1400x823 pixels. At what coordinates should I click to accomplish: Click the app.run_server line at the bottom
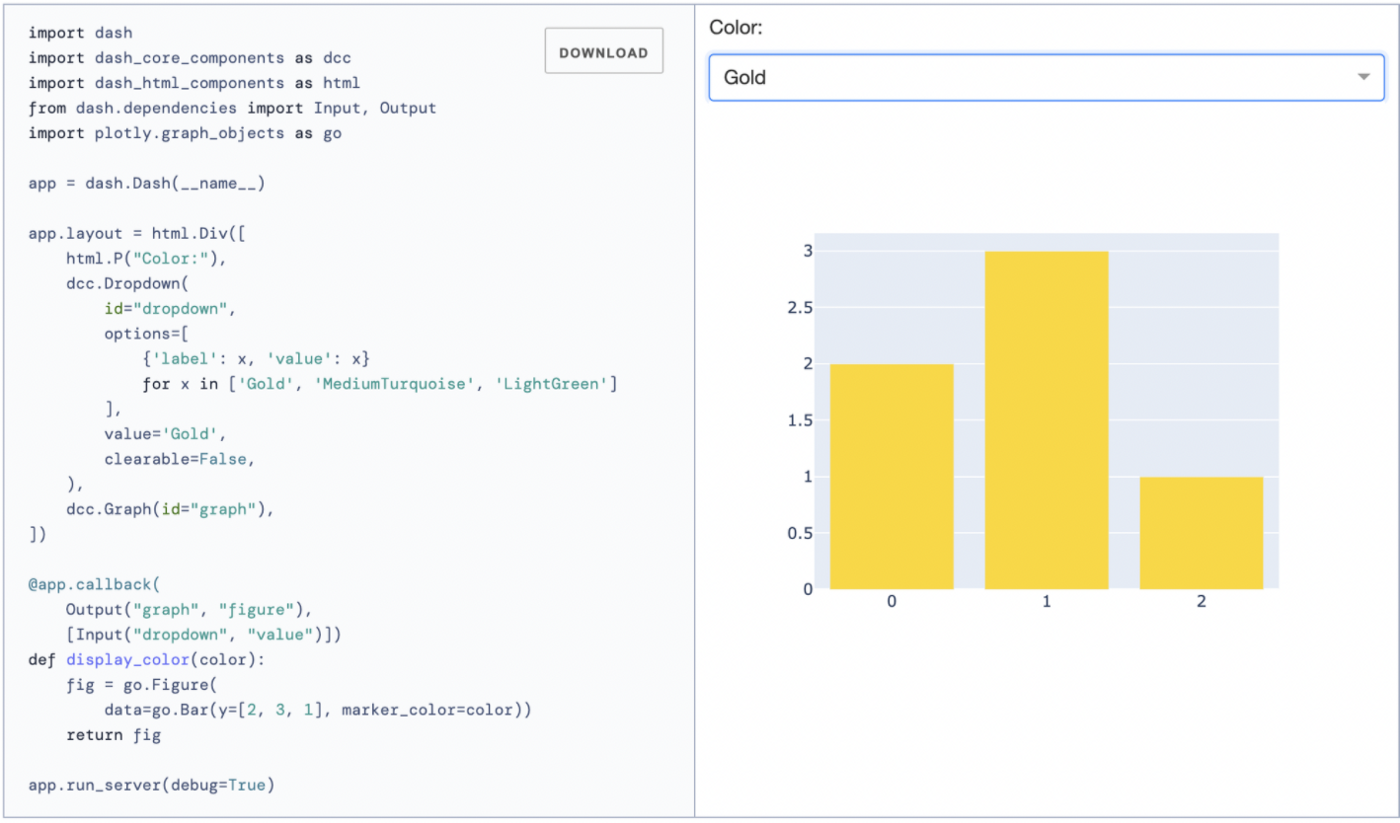point(148,785)
